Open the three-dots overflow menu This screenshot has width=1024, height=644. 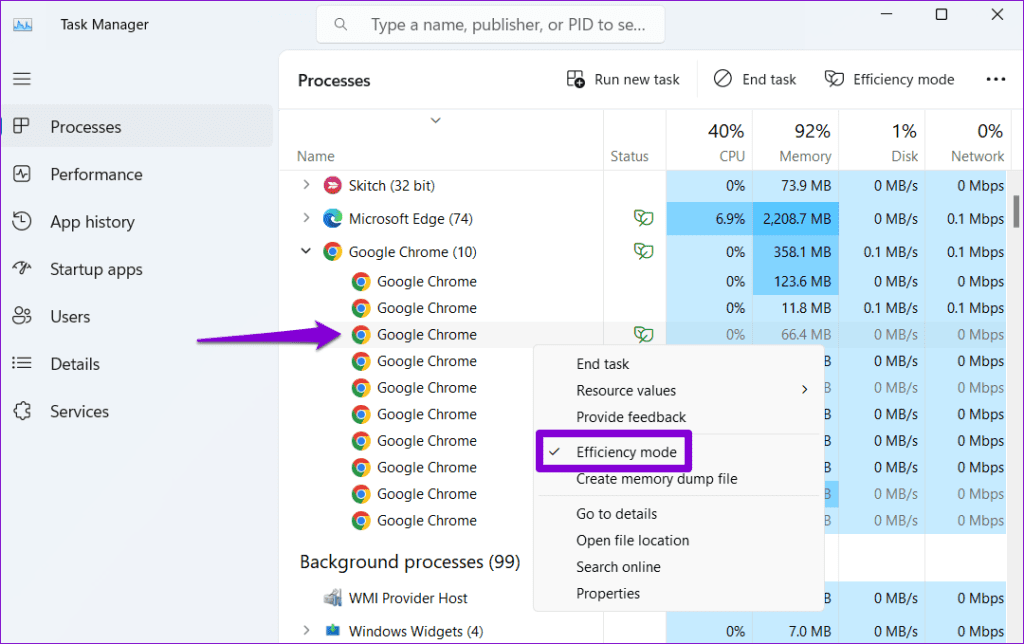point(995,79)
